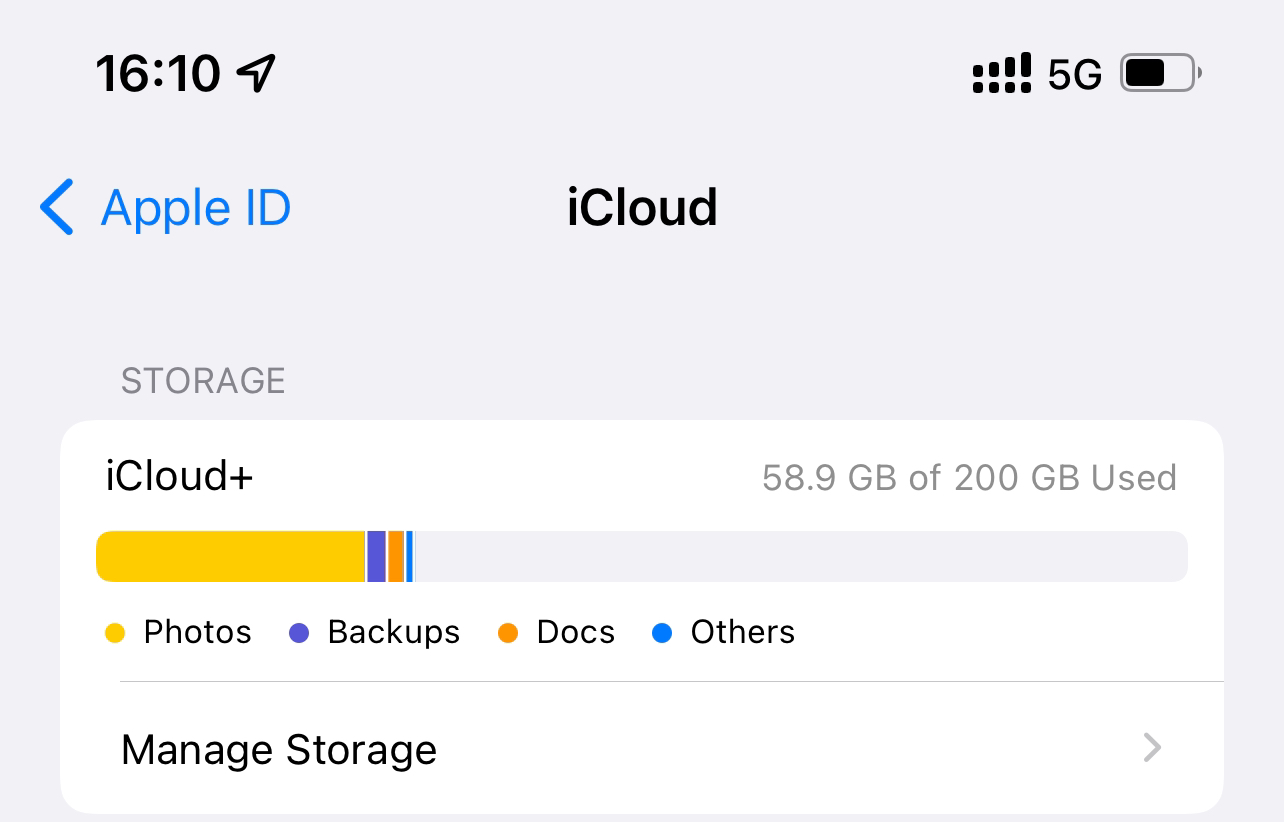Tap the iCloud+ plan label
Image resolution: width=1284 pixels, height=822 pixels.
[x=180, y=476]
